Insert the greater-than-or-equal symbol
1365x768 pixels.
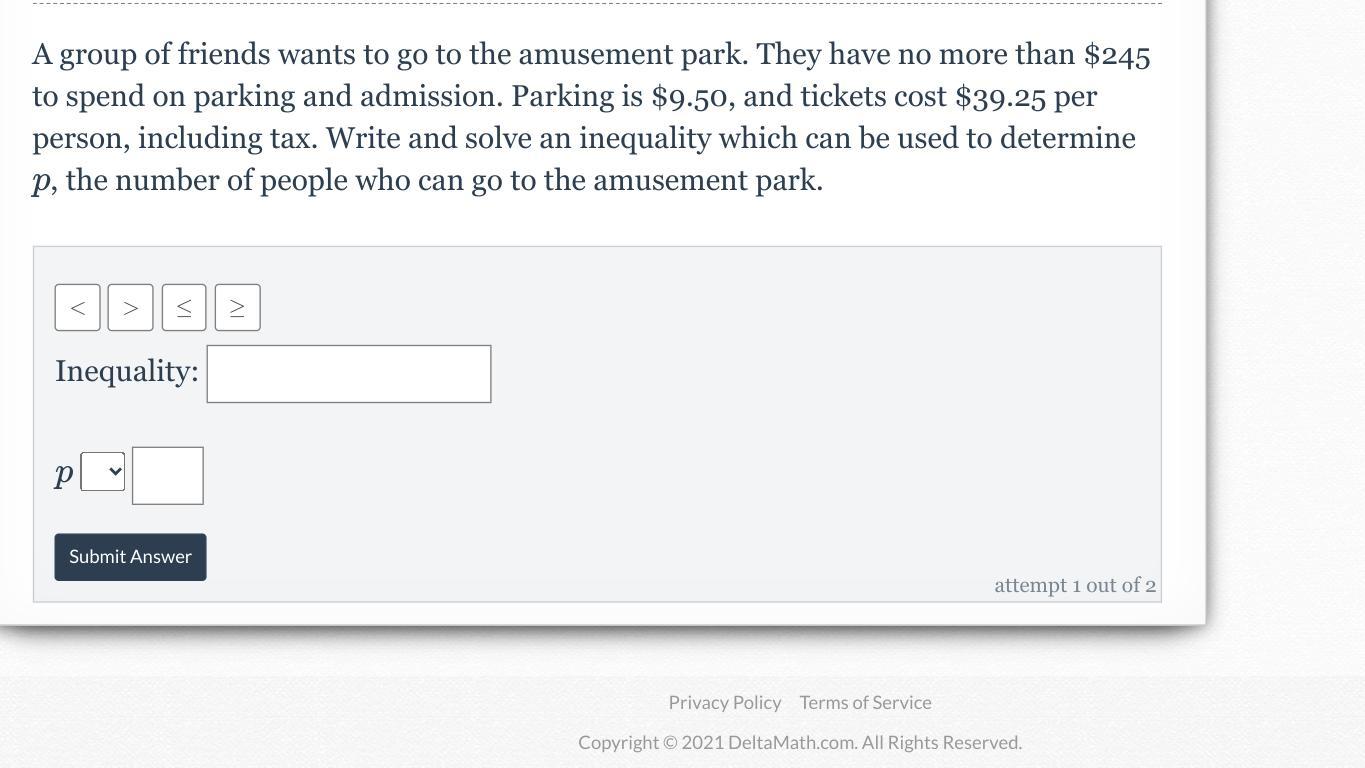coord(237,308)
